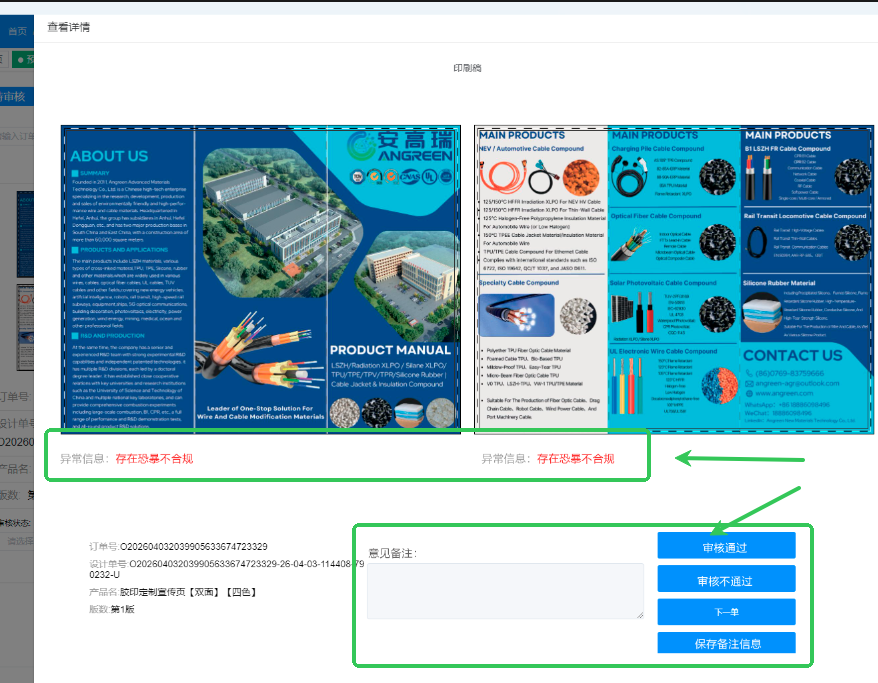878x683 pixels.
Task: Focus the 意见备注 remarks text area
Action: (505, 591)
